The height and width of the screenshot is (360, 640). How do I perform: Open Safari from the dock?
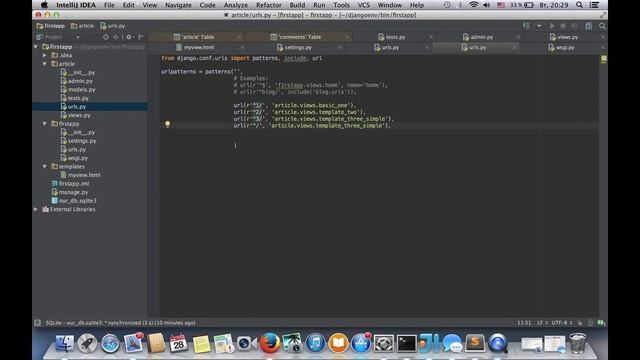(x=110, y=343)
